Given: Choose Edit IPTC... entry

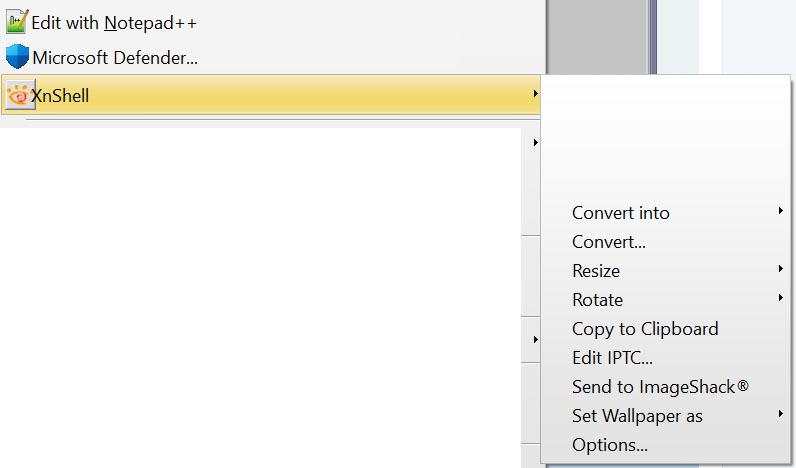Looking at the screenshot, I should [x=612, y=358].
